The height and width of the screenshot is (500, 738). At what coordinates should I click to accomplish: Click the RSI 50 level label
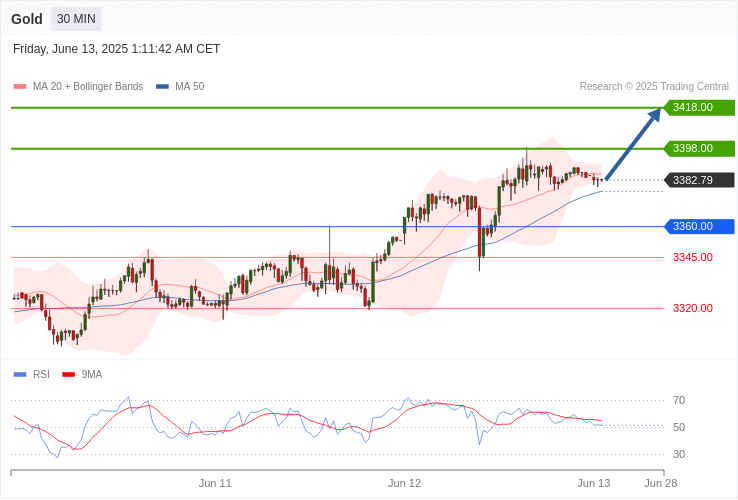coord(679,427)
